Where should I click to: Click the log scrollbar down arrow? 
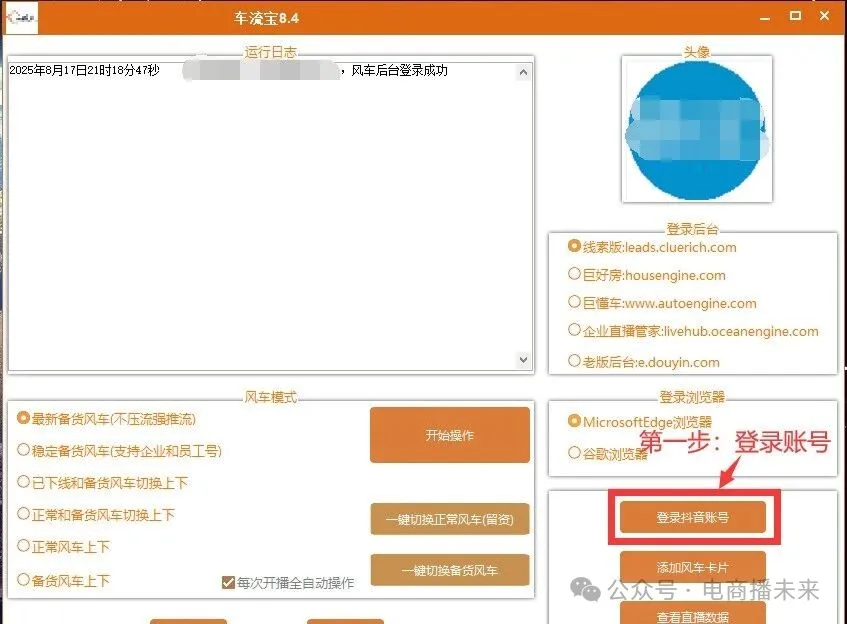[523, 359]
